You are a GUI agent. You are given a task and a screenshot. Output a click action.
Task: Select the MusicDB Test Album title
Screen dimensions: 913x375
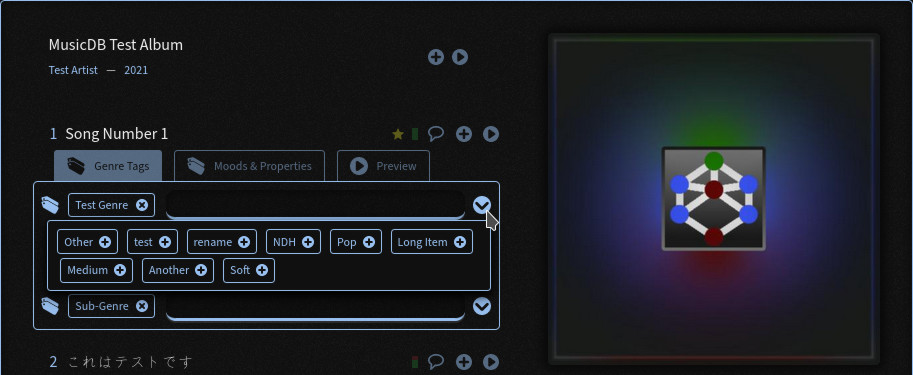[116, 45]
